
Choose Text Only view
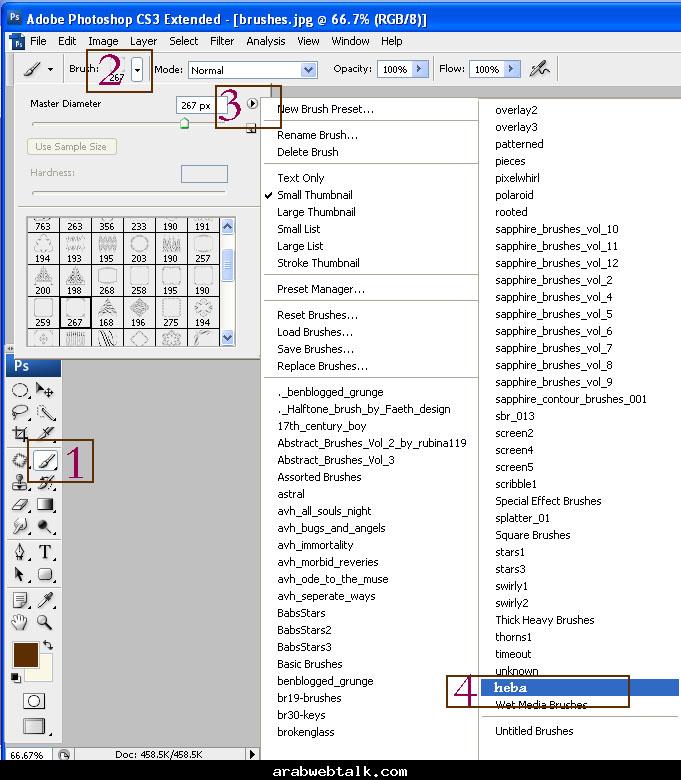[x=300, y=178]
